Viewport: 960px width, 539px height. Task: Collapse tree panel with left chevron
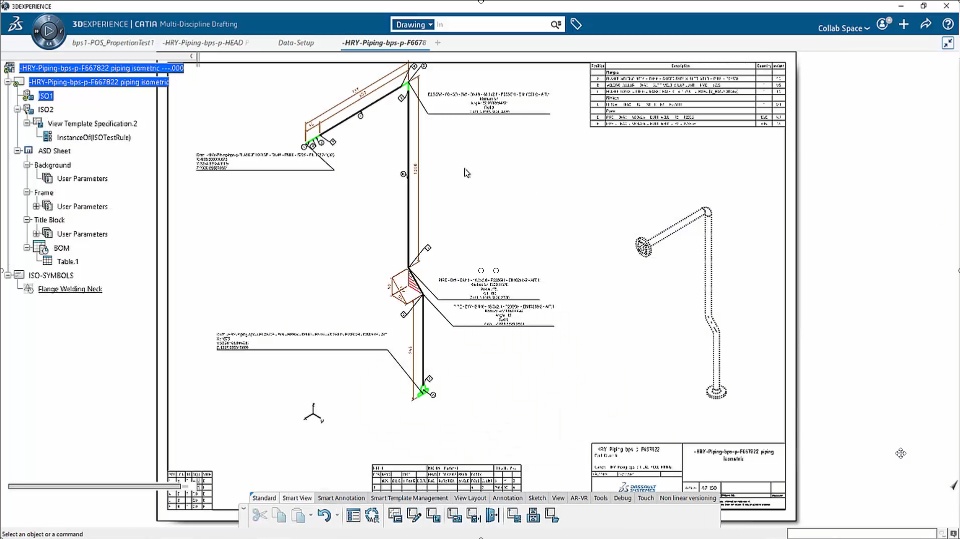click(x=191, y=56)
